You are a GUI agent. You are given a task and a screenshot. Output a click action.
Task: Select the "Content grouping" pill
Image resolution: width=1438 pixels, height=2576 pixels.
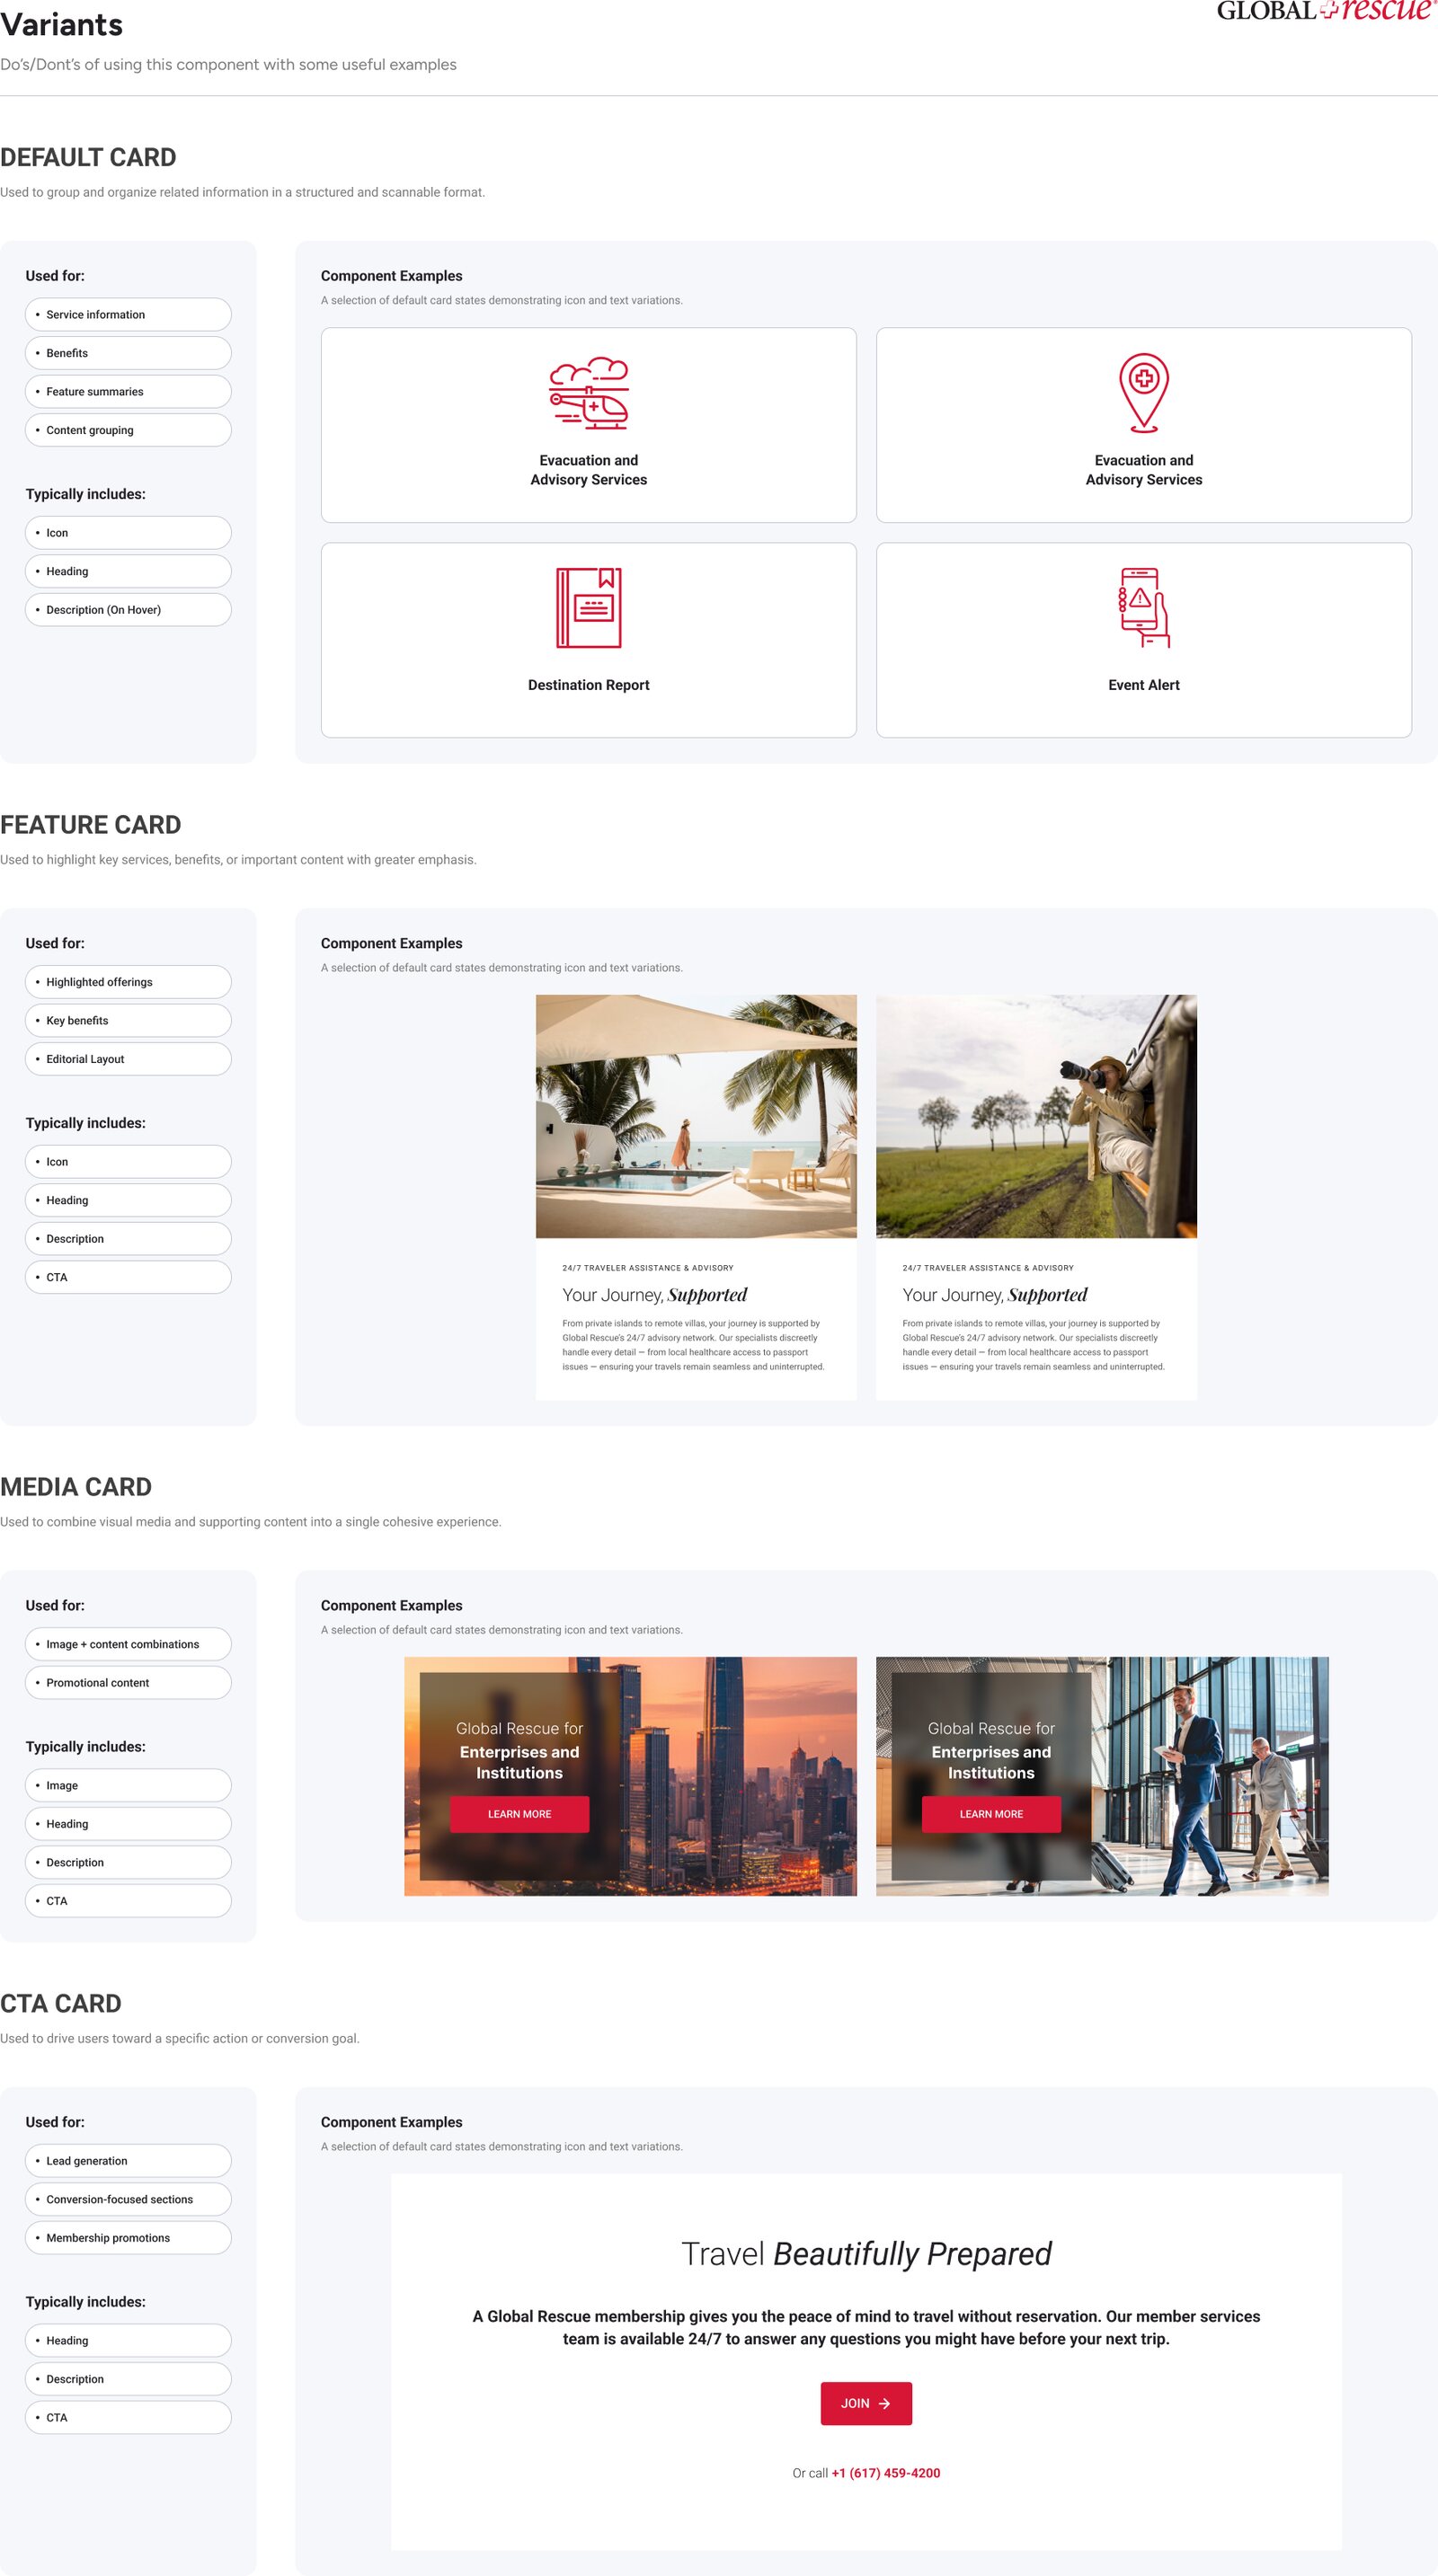[x=128, y=430]
